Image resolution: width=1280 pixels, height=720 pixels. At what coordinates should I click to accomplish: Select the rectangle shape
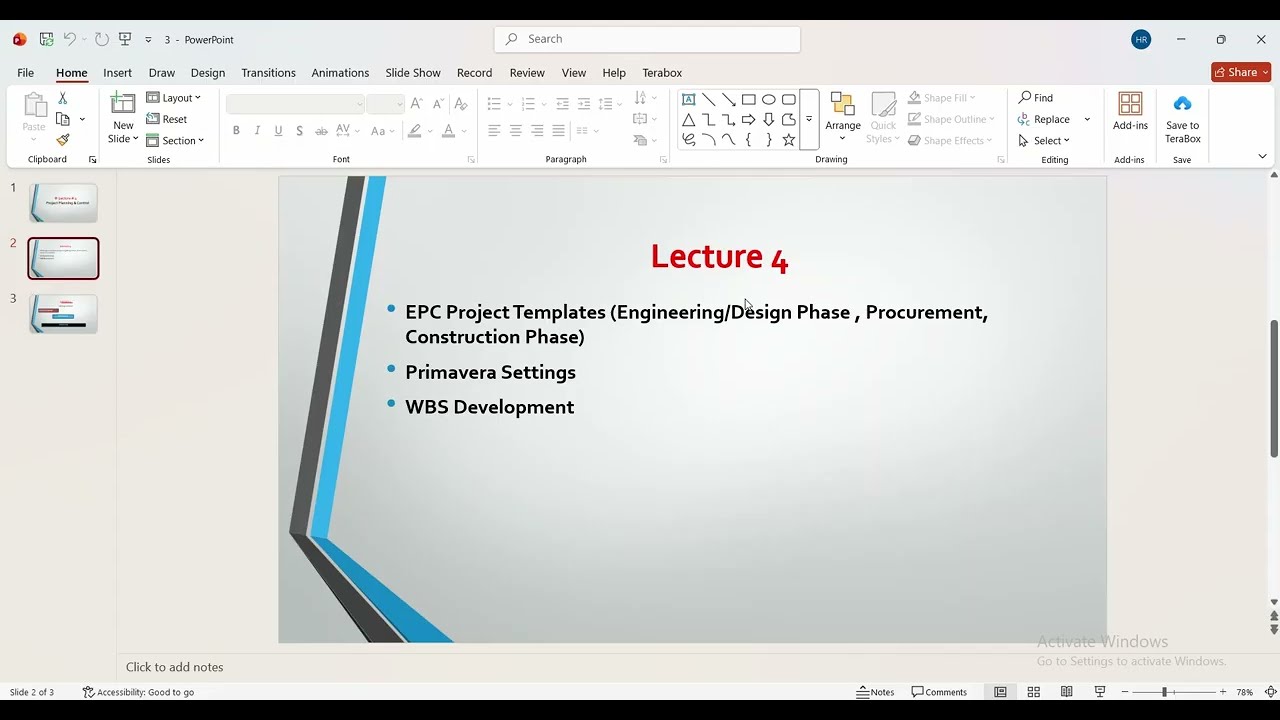(x=748, y=99)
